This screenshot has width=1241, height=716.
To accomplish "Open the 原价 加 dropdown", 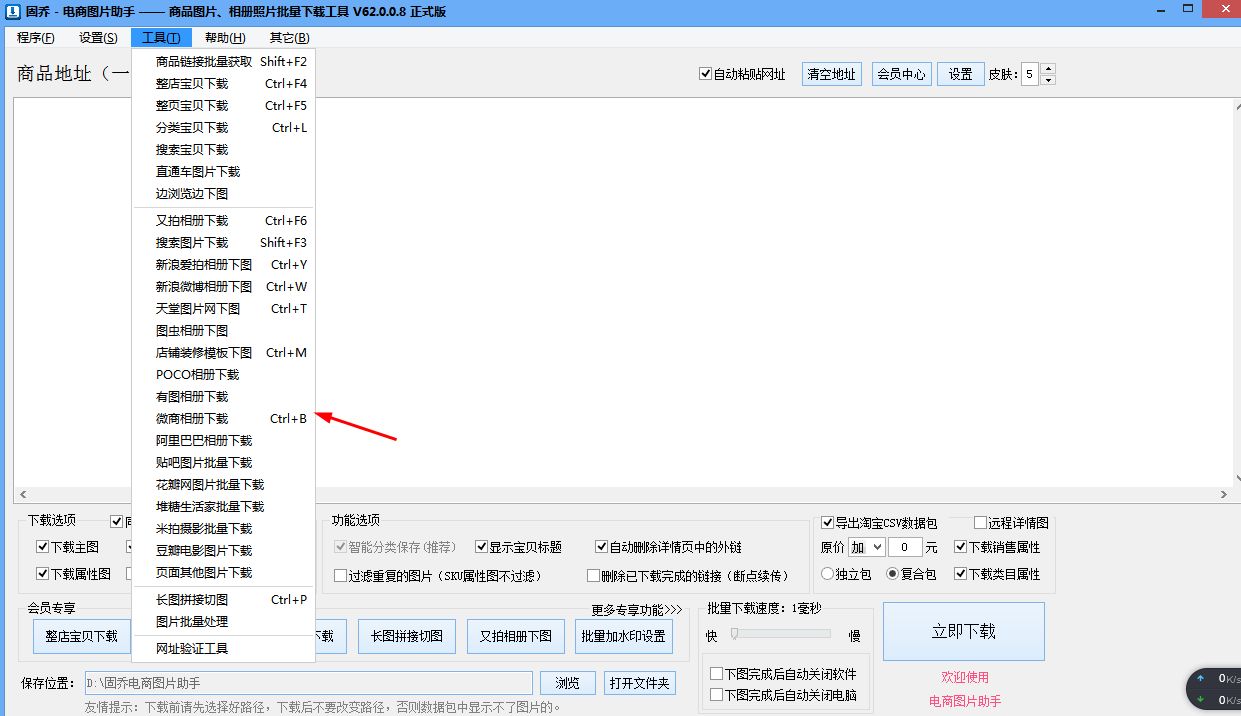I will point(865,547).
